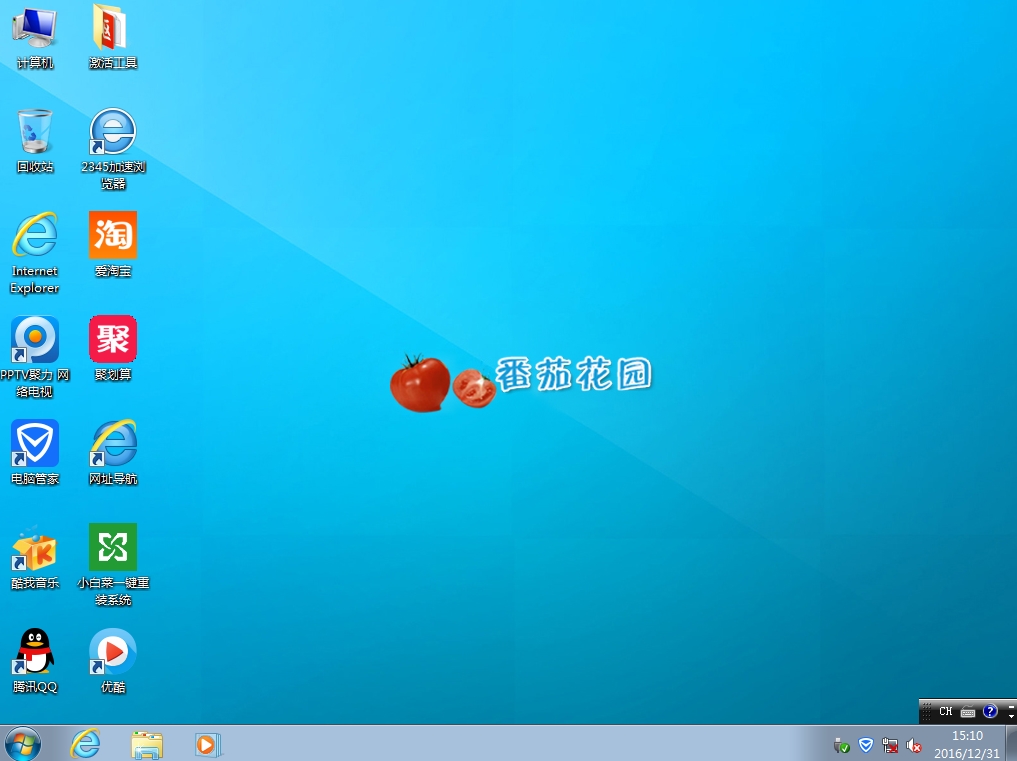Open the 网址导航 shortcut icon
Viewport: 1017px width, 761px height.
[x=113, y=452]
